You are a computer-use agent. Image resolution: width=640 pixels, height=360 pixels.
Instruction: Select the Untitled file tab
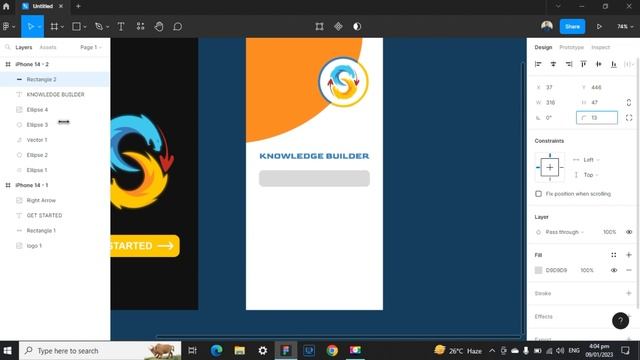42,6
